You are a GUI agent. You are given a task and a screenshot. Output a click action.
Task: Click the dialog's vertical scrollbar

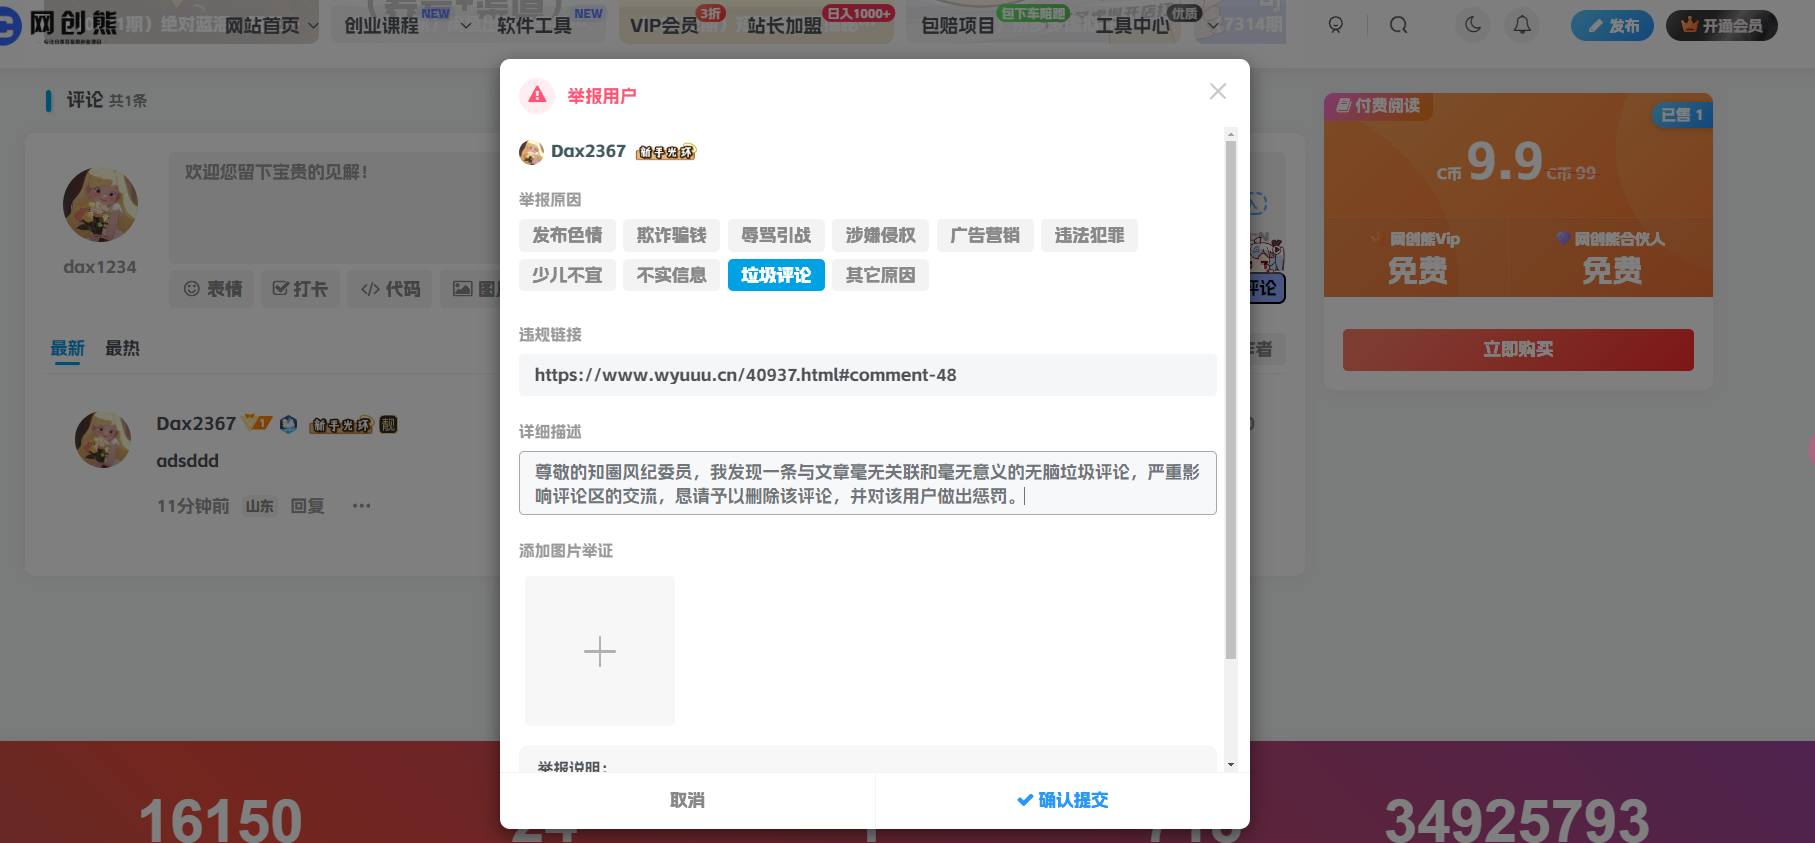click(1231, 400)
